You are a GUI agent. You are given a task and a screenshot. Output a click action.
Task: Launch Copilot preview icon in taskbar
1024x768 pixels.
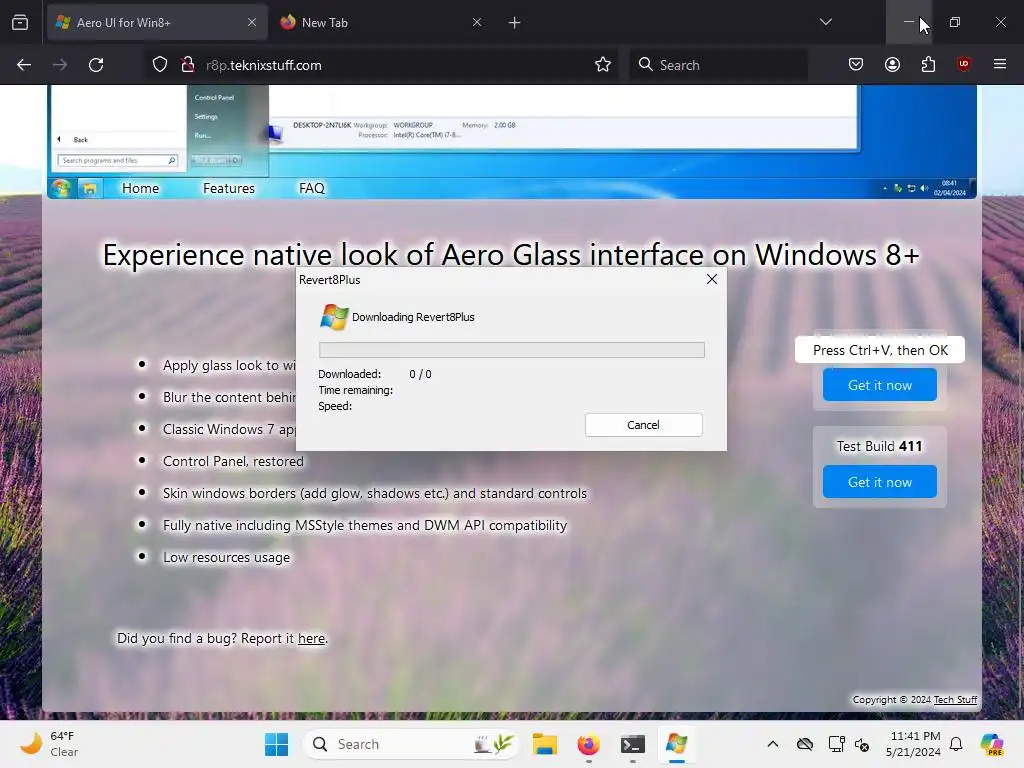(992, 744)
